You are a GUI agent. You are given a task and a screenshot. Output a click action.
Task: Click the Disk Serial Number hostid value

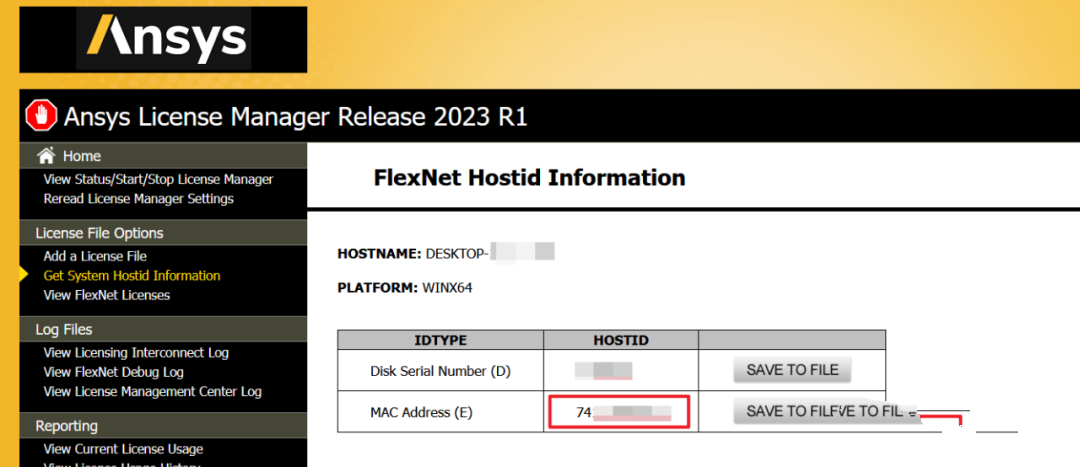coord(603,371)
